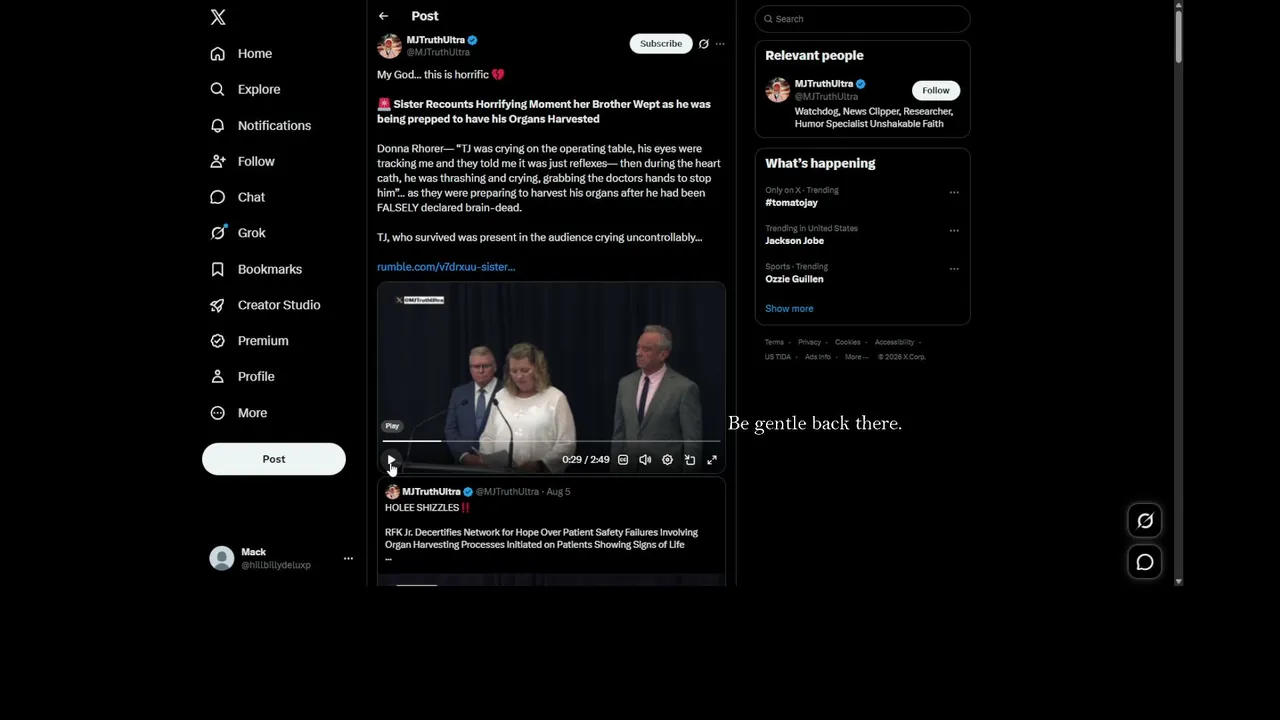Image resolution: width=1280 pixels, height=720 pixels.
Task: Click the video time "0:29 / 2:49"
Action: click(x=586, y=460)
